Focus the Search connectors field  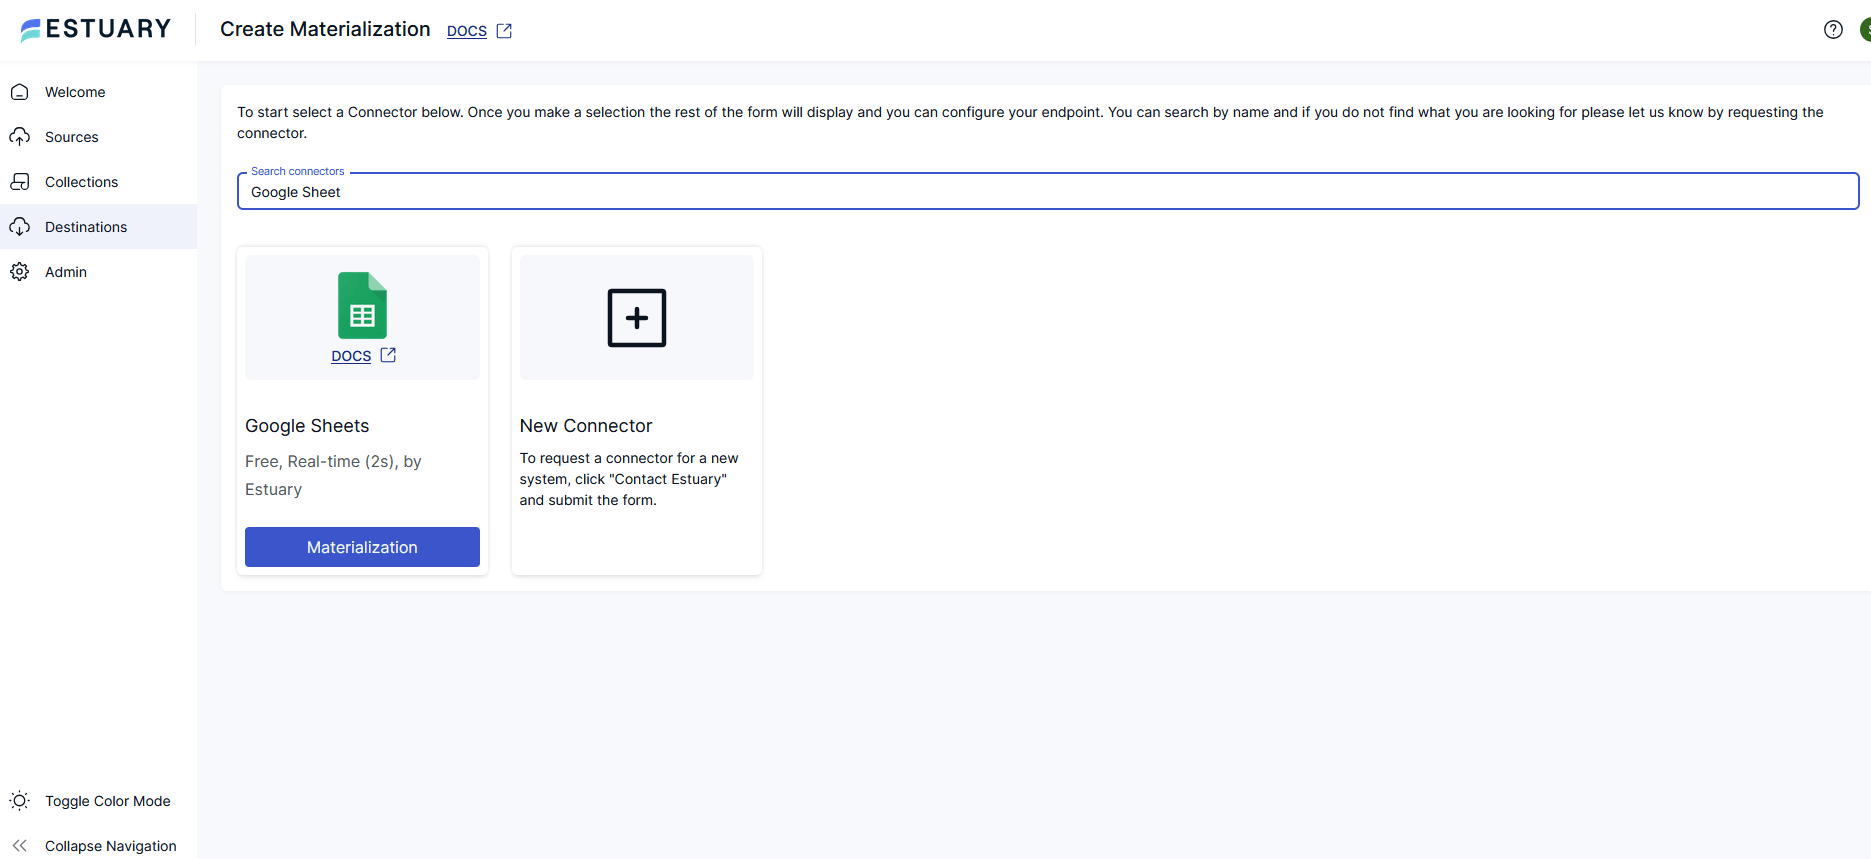click(1048, 191)
